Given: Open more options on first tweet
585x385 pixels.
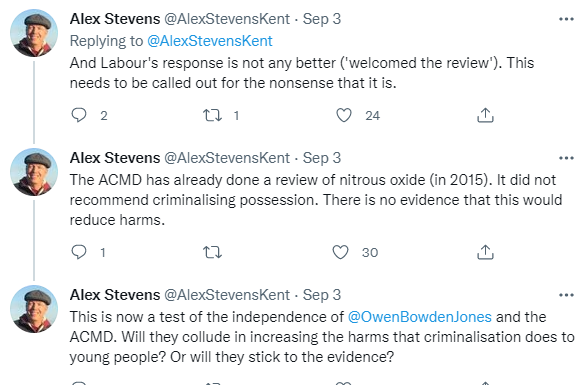Looking at the screenshot, I should point(566,19).
